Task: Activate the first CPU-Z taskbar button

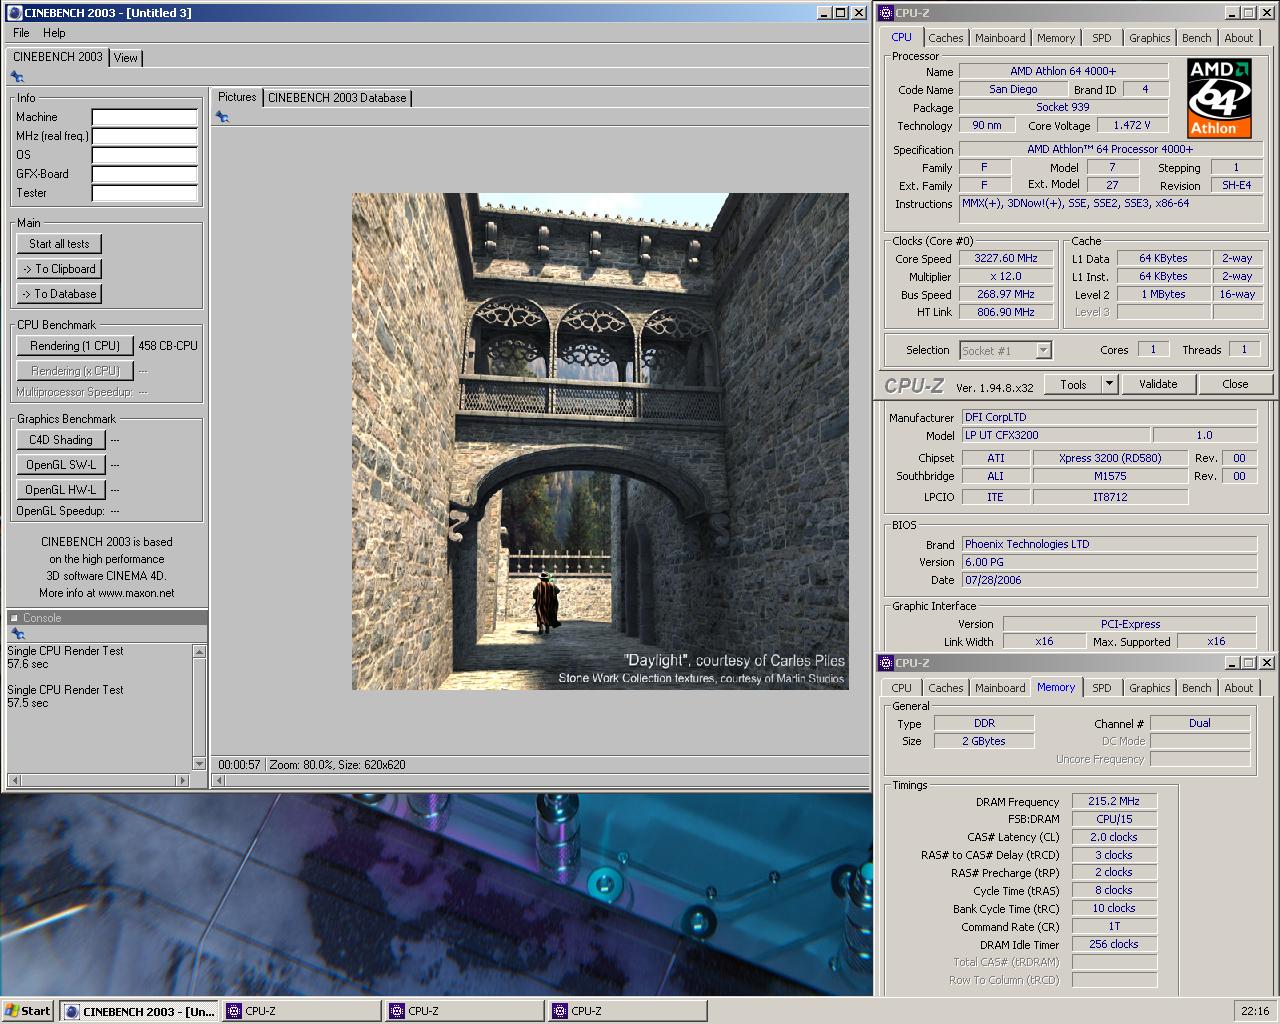Action: (x=301, y=1011)
